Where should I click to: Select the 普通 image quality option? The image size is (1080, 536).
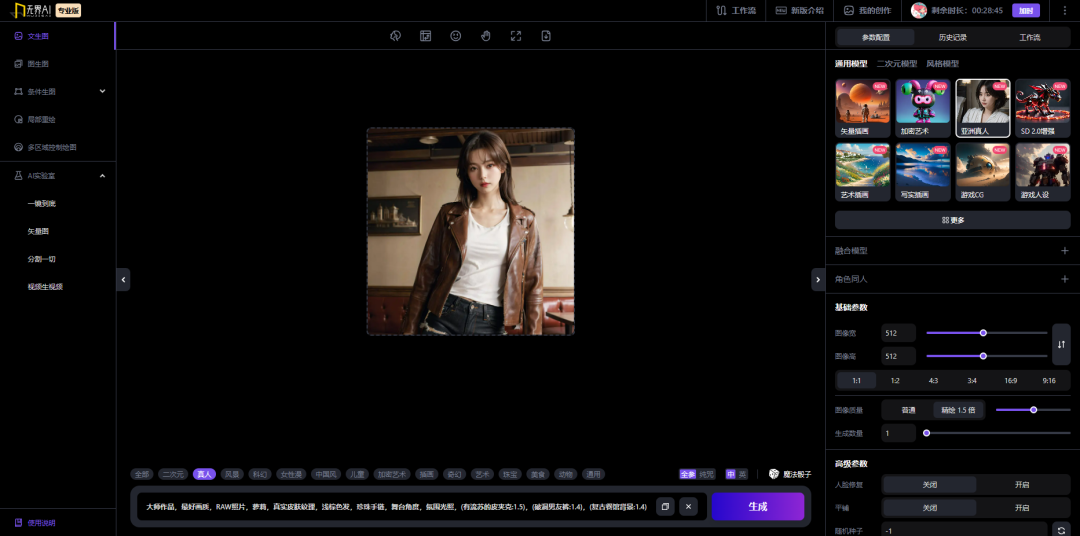908,409
